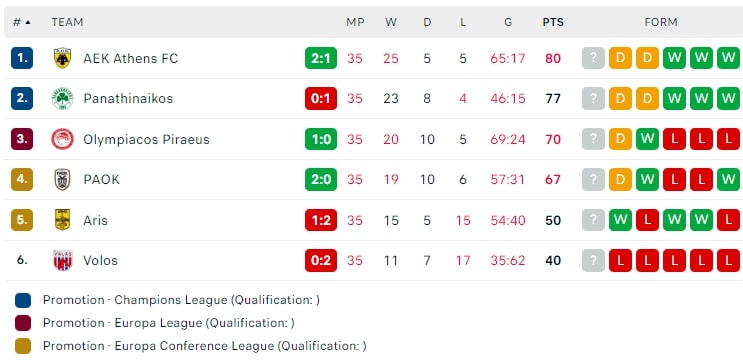This screenshot has width=743, height=362.
Task: Open the Olympiacos Piraeus team link
Action: [x=146, y=139]
